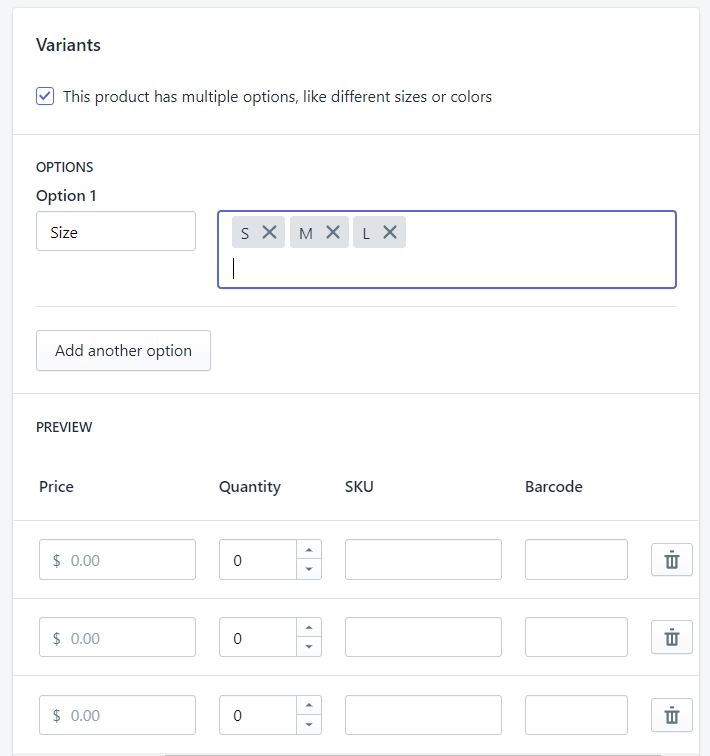
Task: Decrease quantity in second variant row
Action: coord(309,647)
